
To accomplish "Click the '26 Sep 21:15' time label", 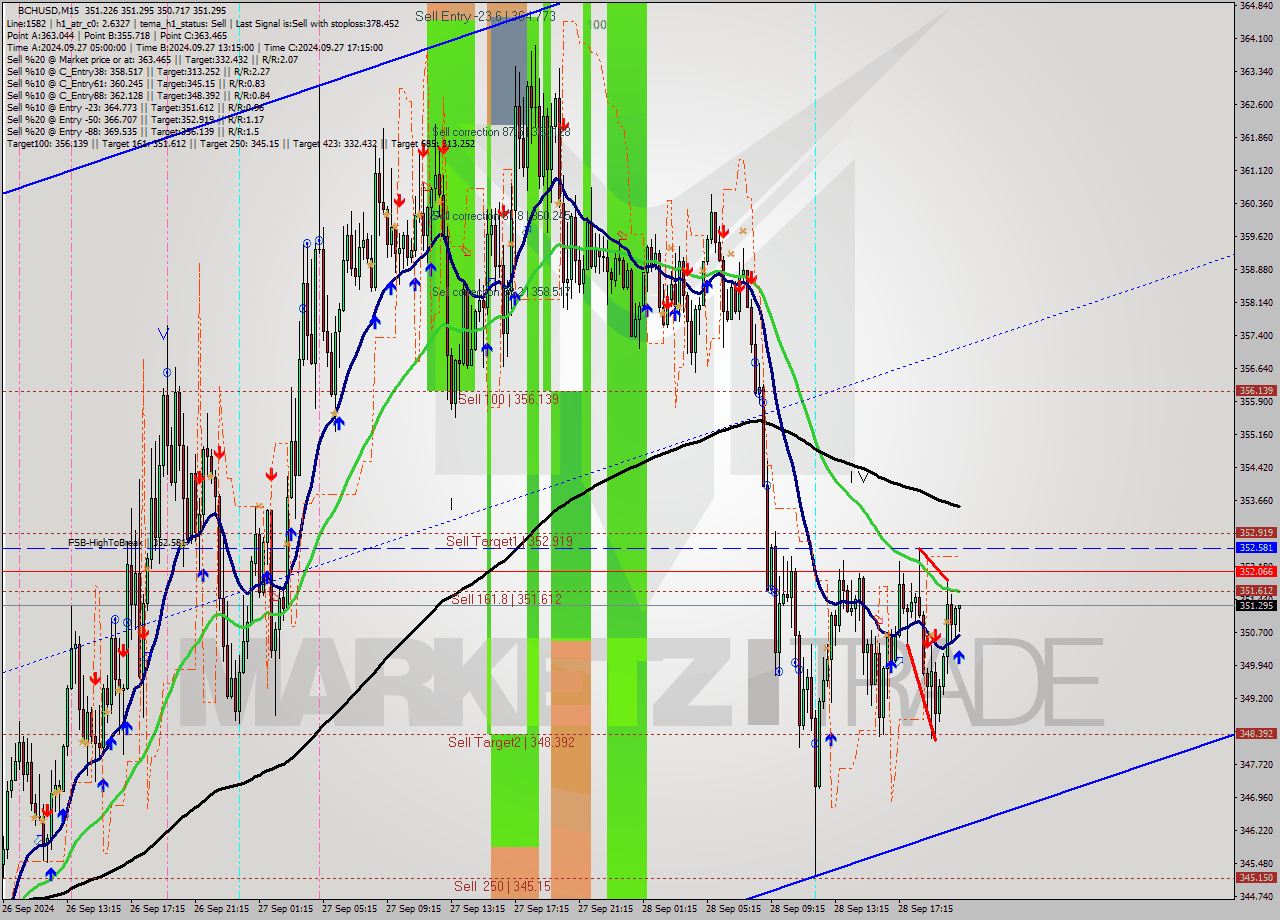I will [x=223, y=909].
